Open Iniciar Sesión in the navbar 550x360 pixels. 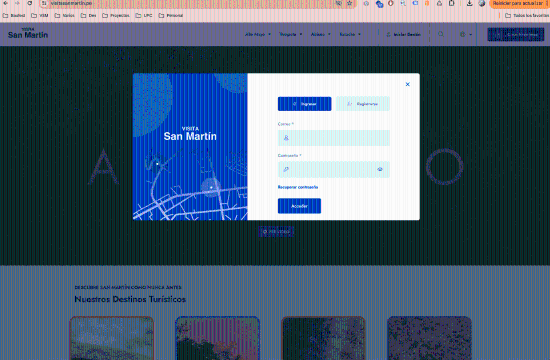tap(403, 34)
